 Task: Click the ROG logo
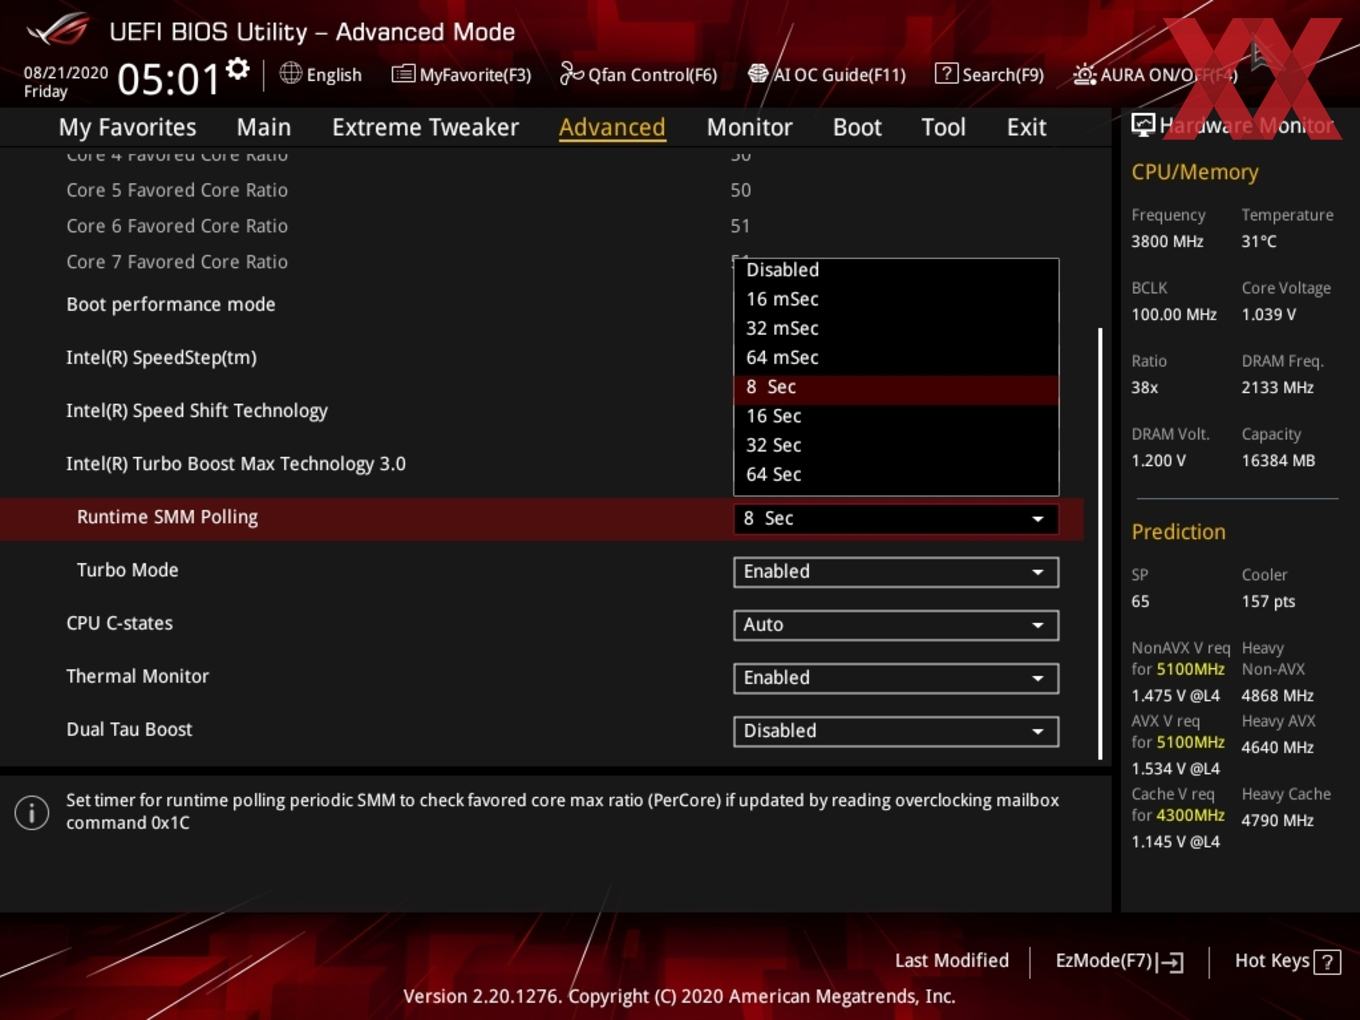point(58,29)
